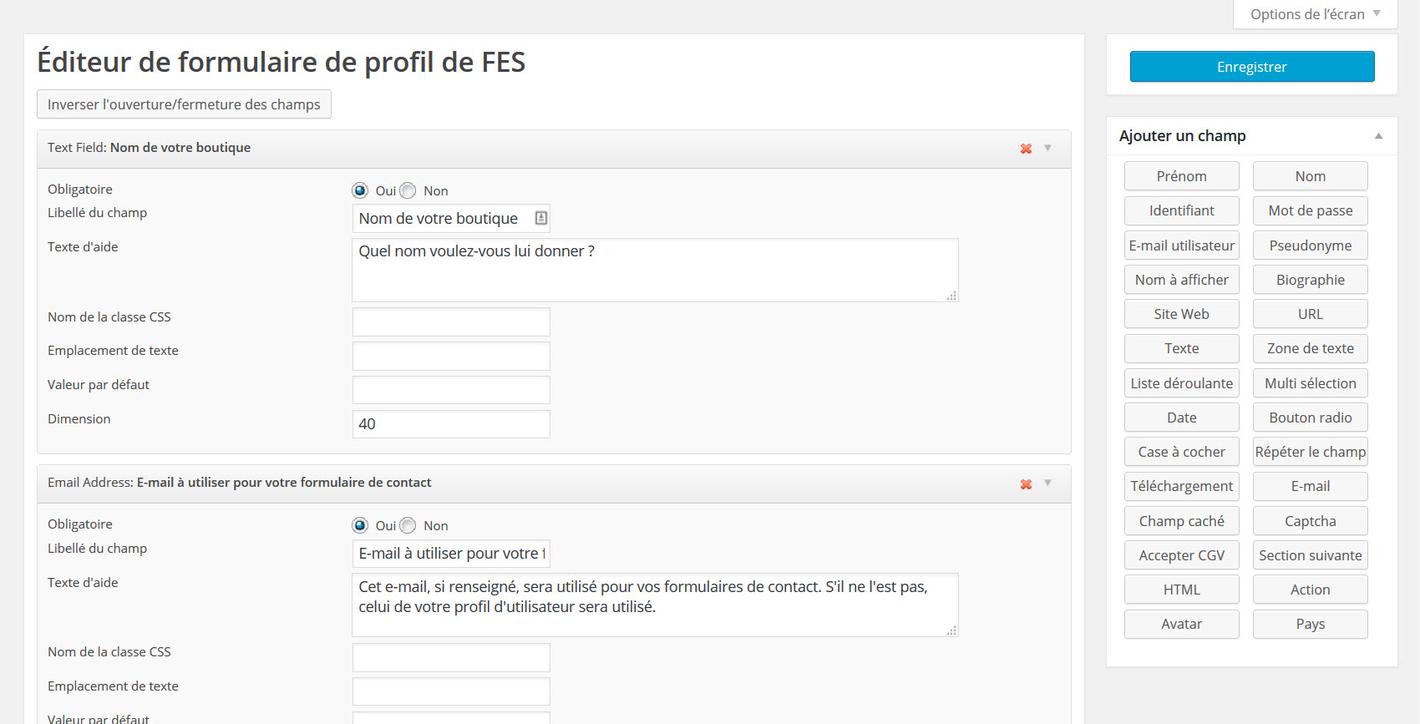Collapse the Email Address field panel arrow
Viewport: 1420px width, 724px height.
click(1048, 483)
